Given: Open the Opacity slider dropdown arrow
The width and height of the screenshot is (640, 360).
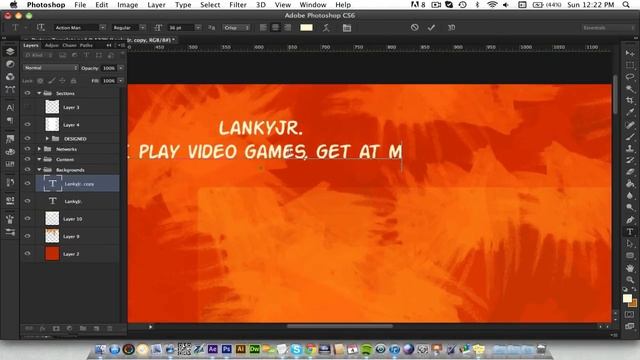Looking at the screenshot, I should 121,68.
